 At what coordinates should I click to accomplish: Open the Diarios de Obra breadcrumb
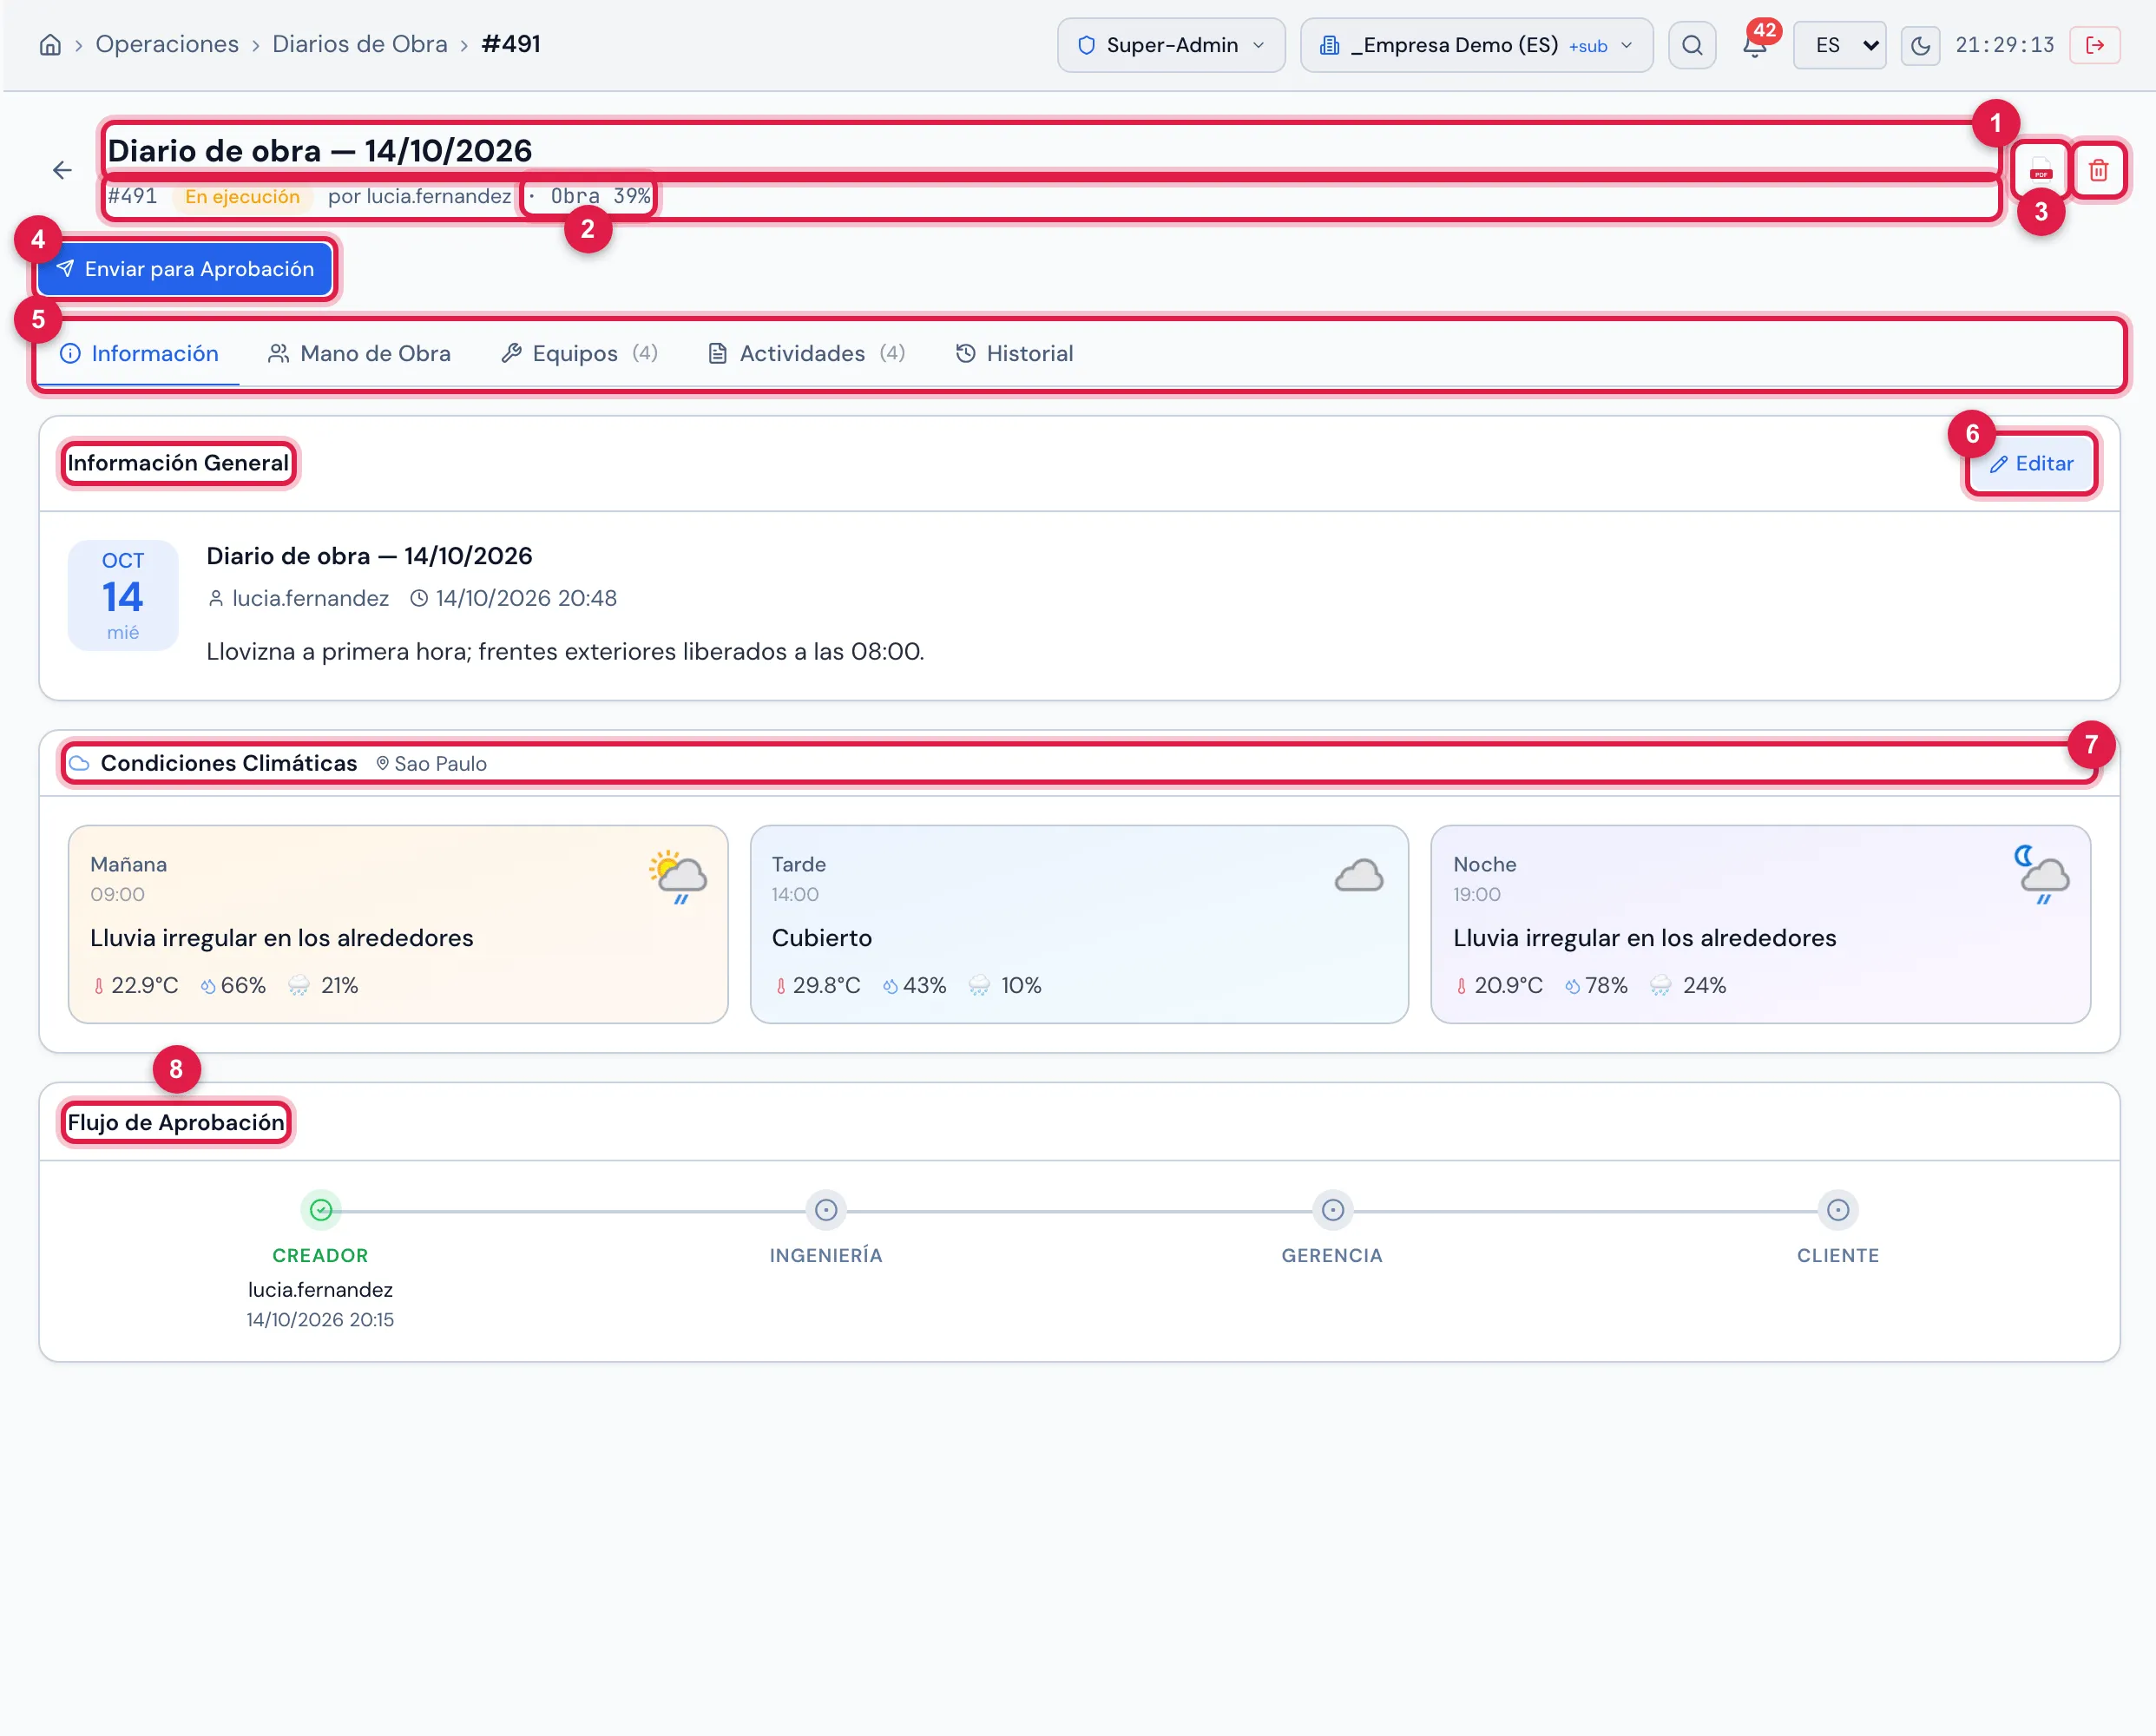click(x=360, y=45)
